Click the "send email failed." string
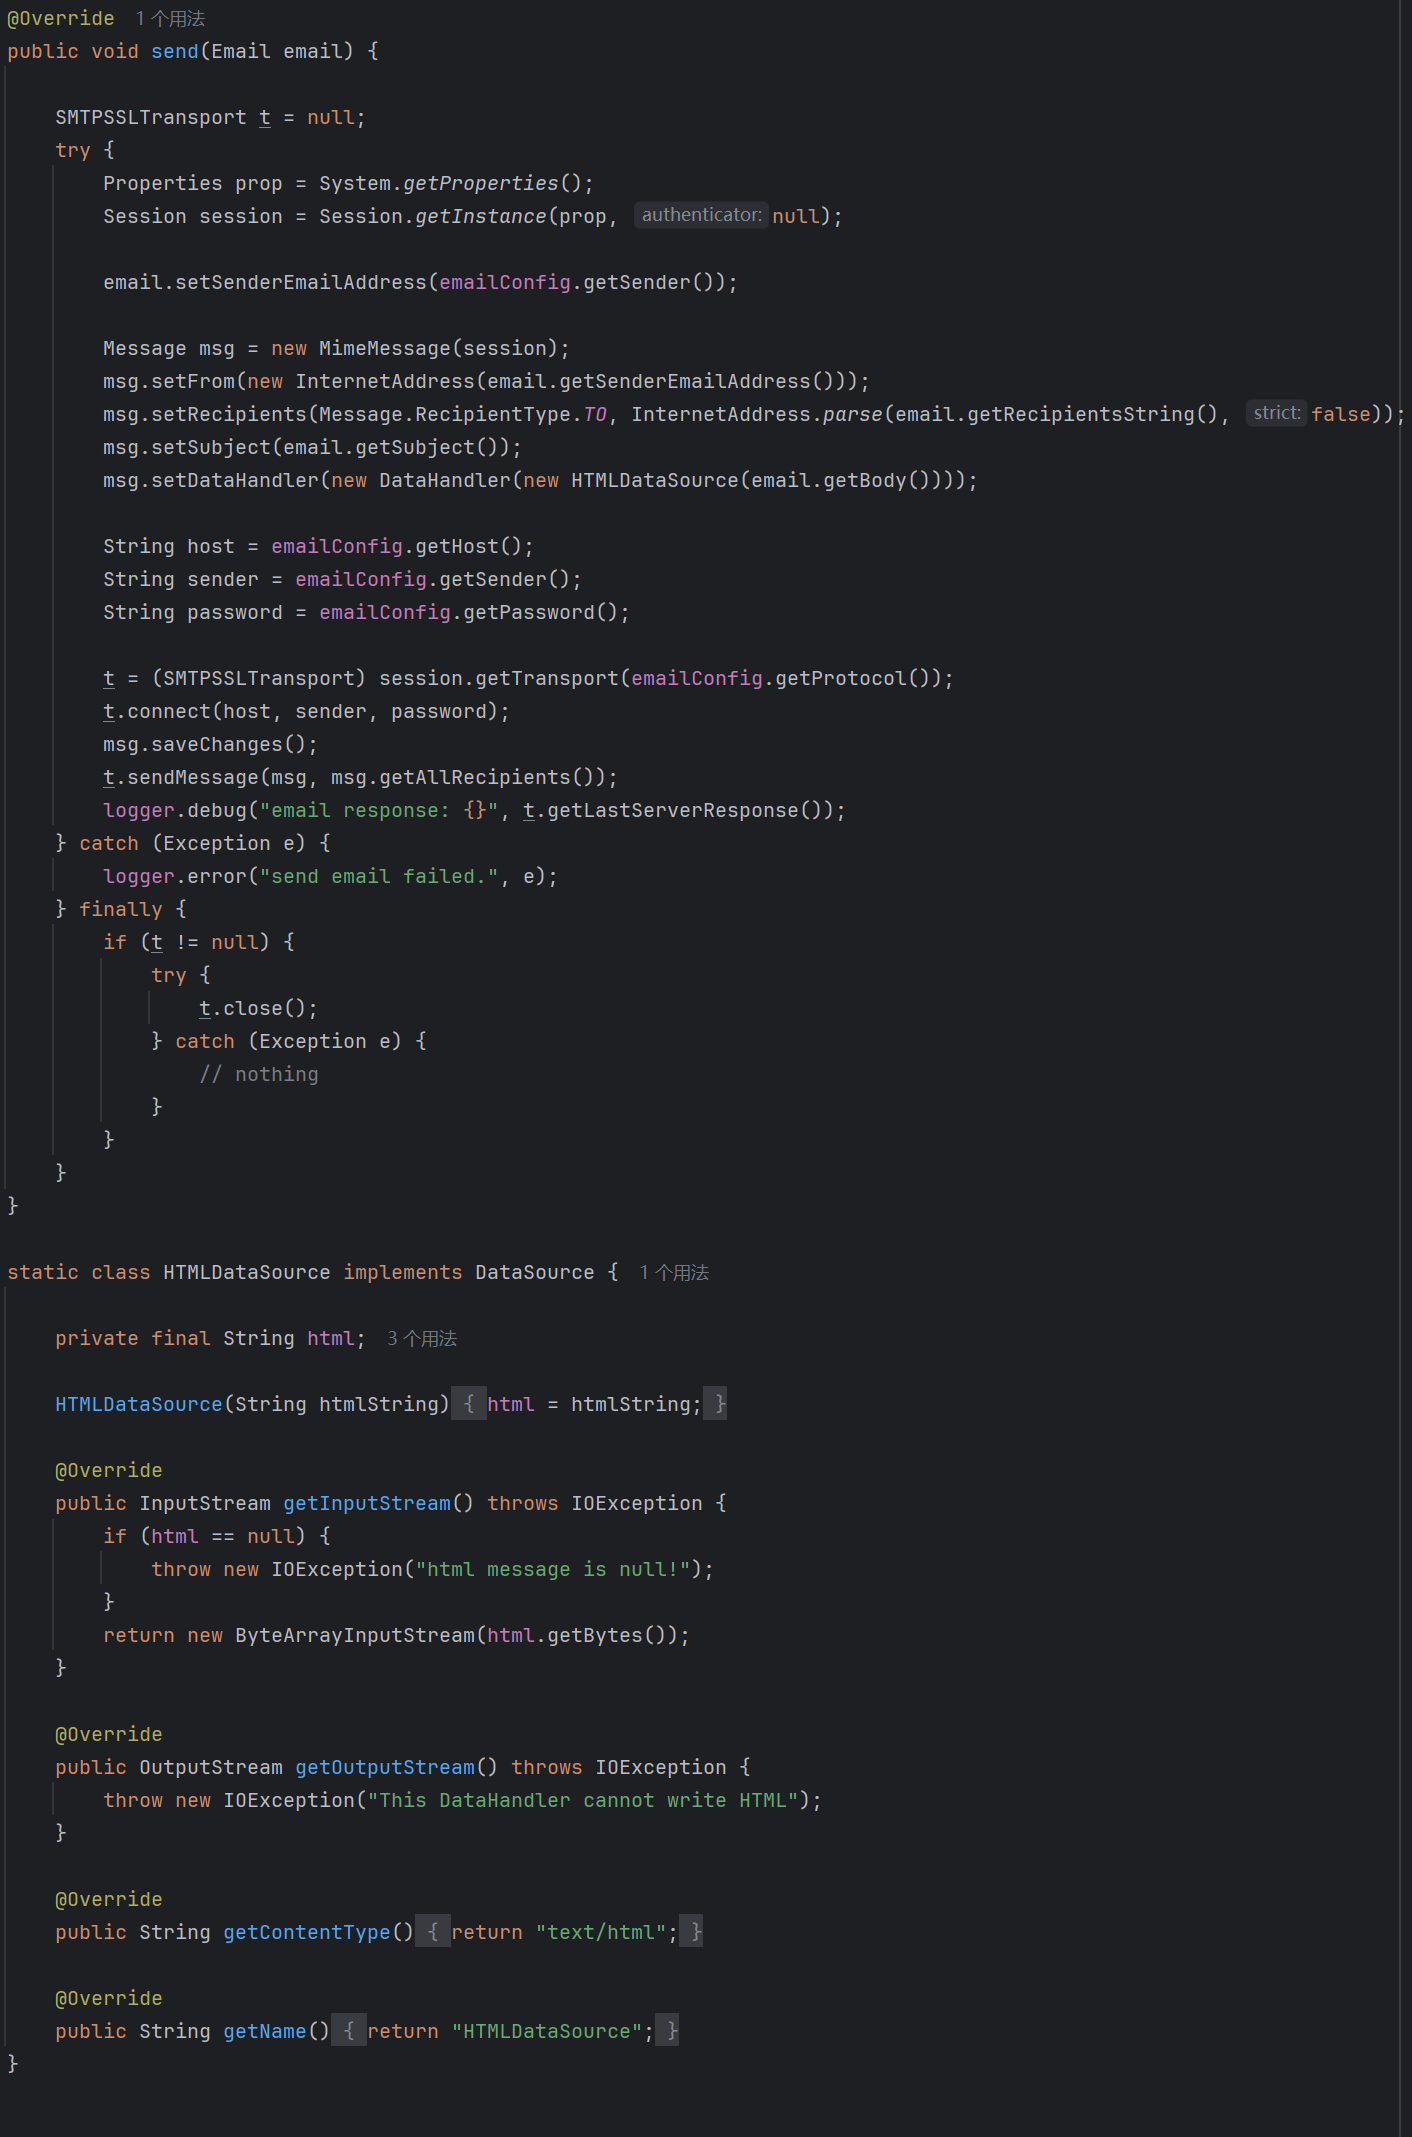 tap(379, 876)
